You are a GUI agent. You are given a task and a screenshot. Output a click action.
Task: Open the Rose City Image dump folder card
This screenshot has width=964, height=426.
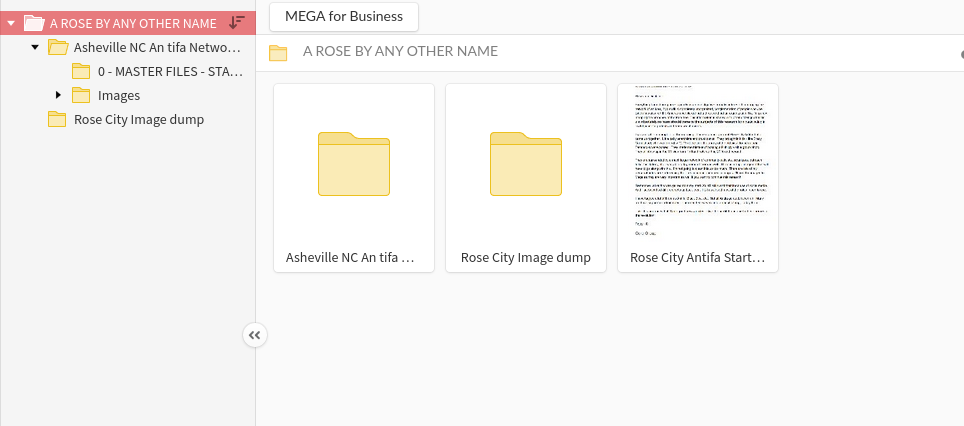click(x=526, y=178)
